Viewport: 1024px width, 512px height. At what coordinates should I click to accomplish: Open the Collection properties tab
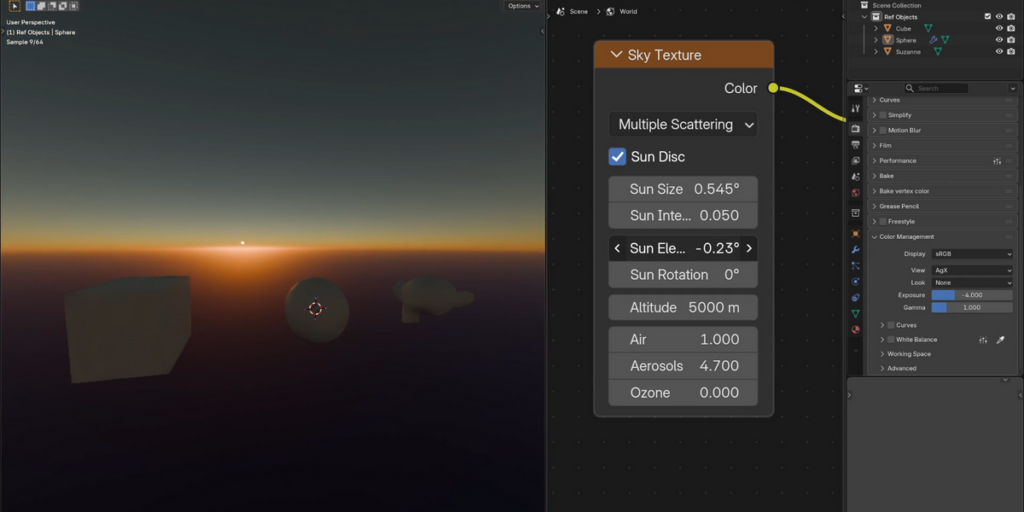pos(856,213)
